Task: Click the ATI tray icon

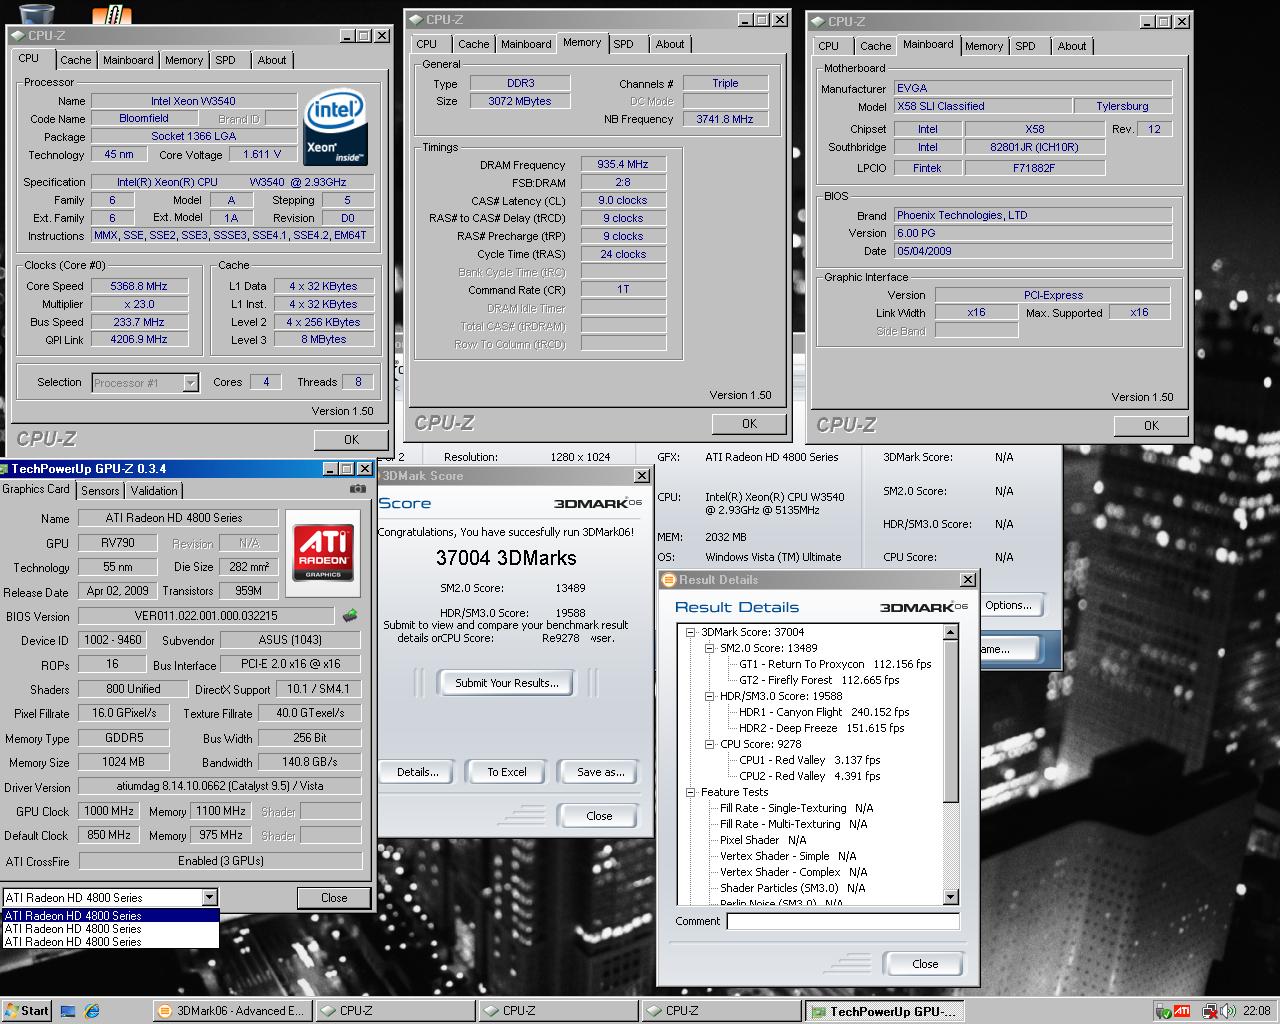Action: tap(1181, 1011)
